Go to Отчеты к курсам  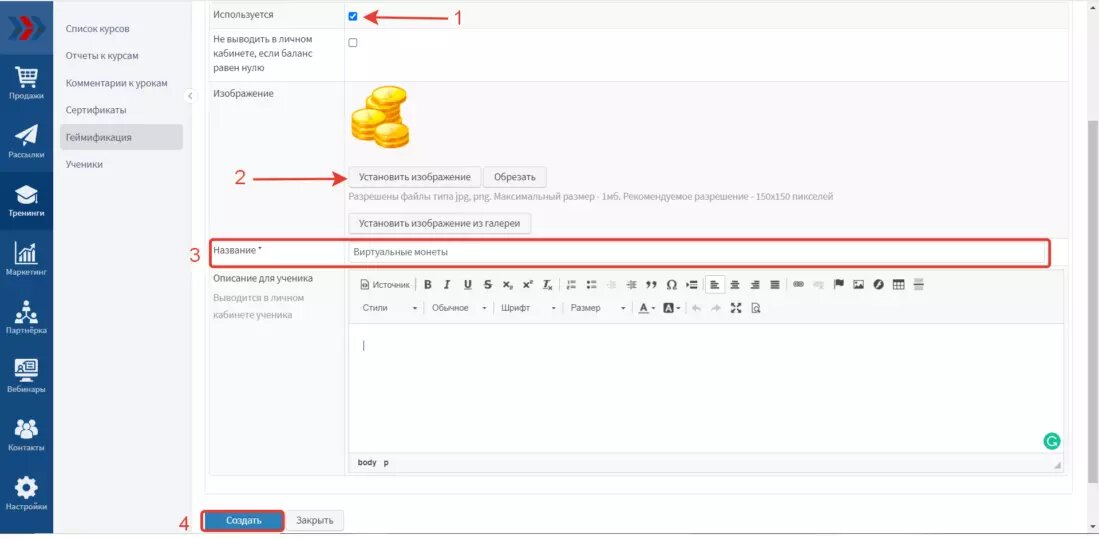pos(102,55)
